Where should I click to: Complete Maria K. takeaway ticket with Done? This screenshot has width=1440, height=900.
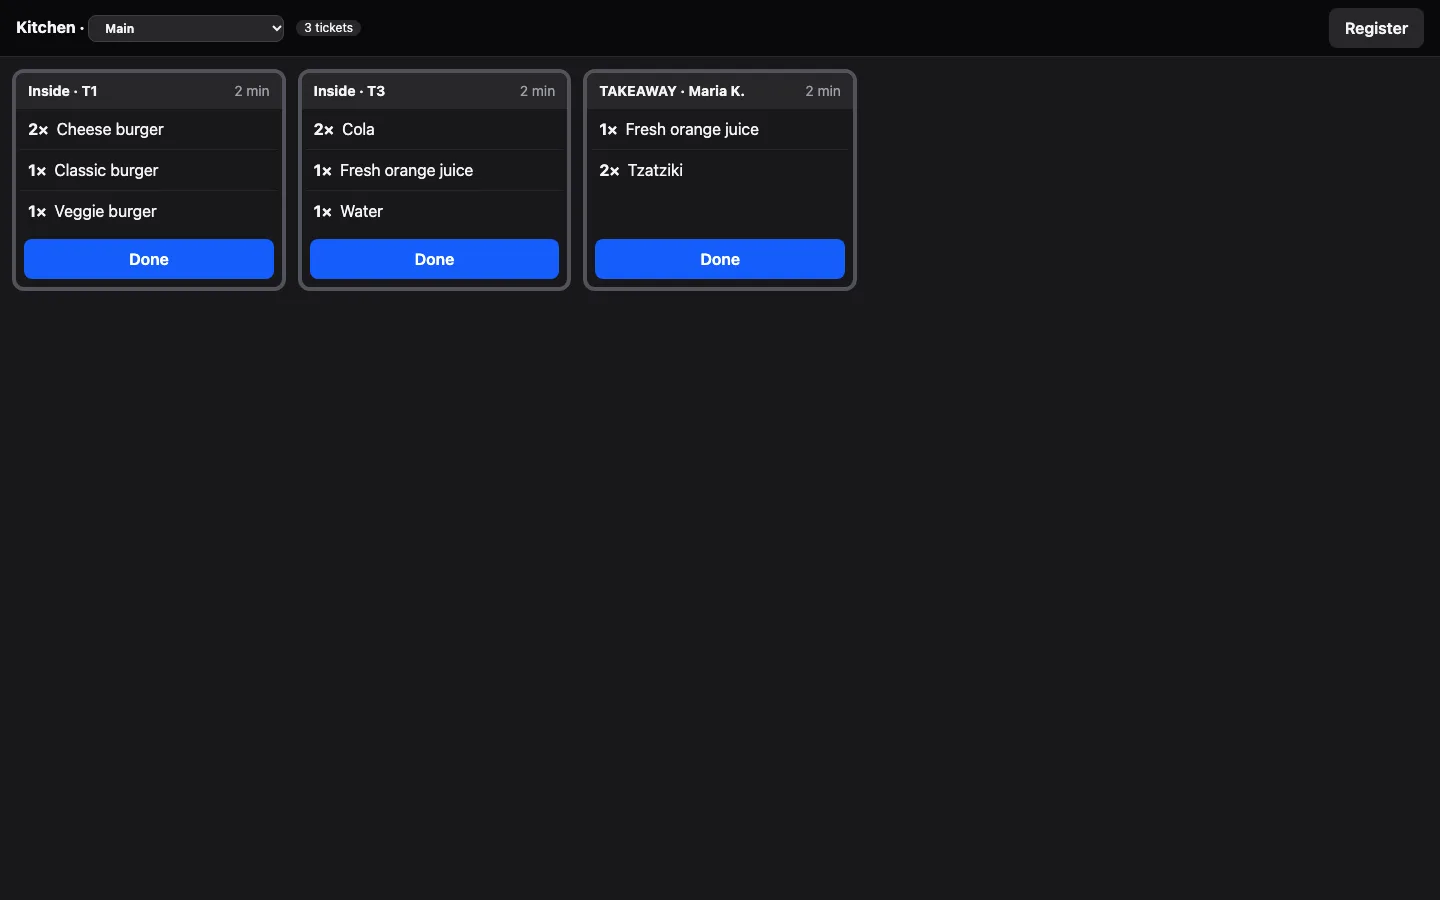(x=720, y=259)
